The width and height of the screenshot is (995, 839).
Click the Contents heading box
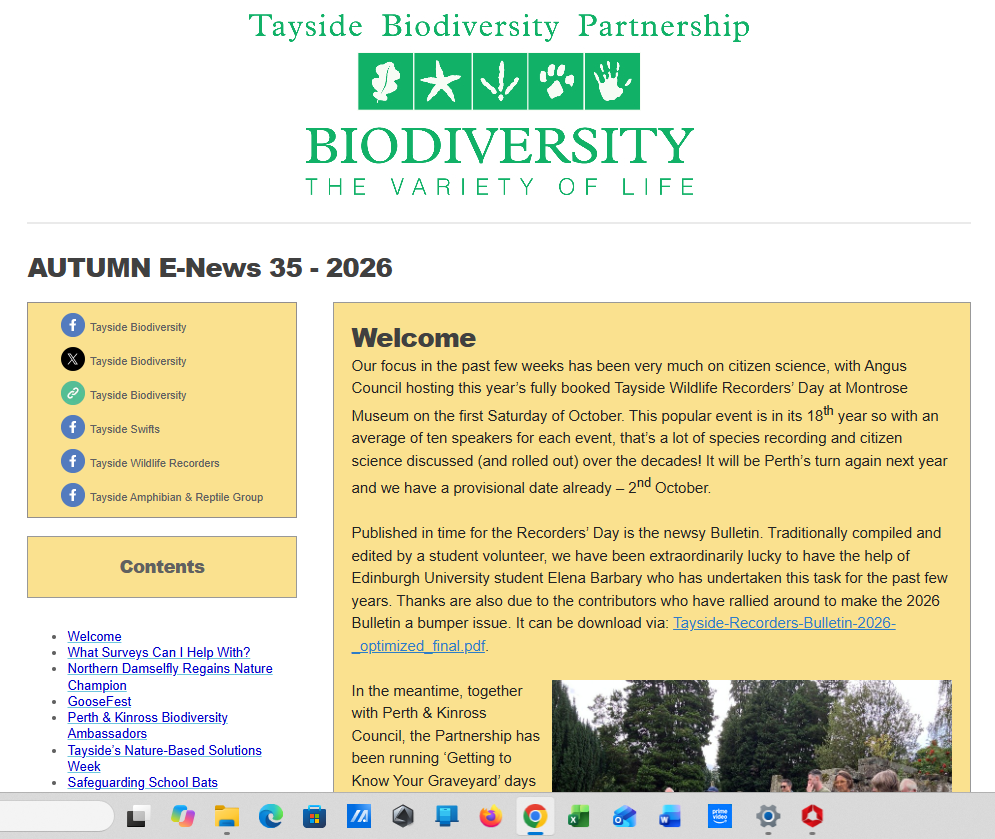162,567
